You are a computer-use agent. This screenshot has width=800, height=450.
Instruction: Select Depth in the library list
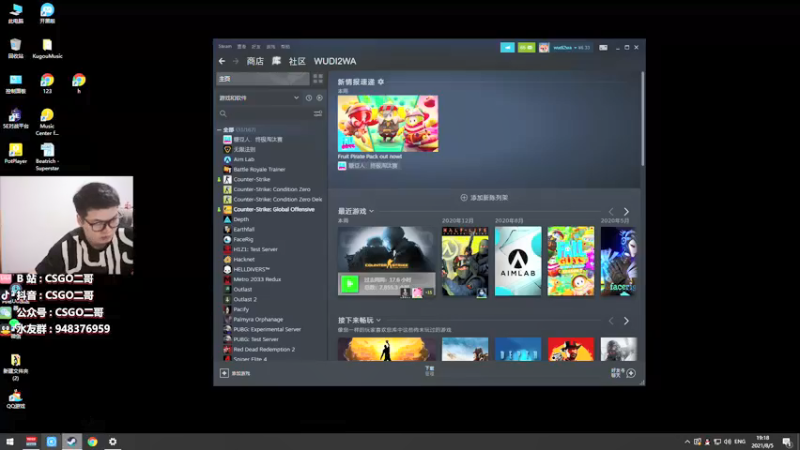click(x=241, y=219)
